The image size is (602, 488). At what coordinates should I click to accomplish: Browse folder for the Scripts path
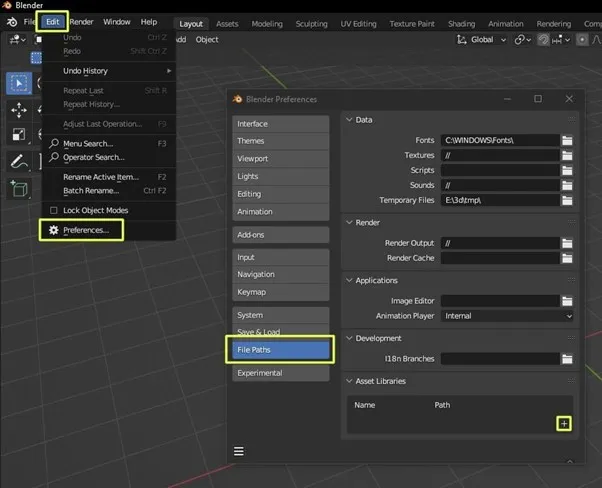(x=567, y=170)
